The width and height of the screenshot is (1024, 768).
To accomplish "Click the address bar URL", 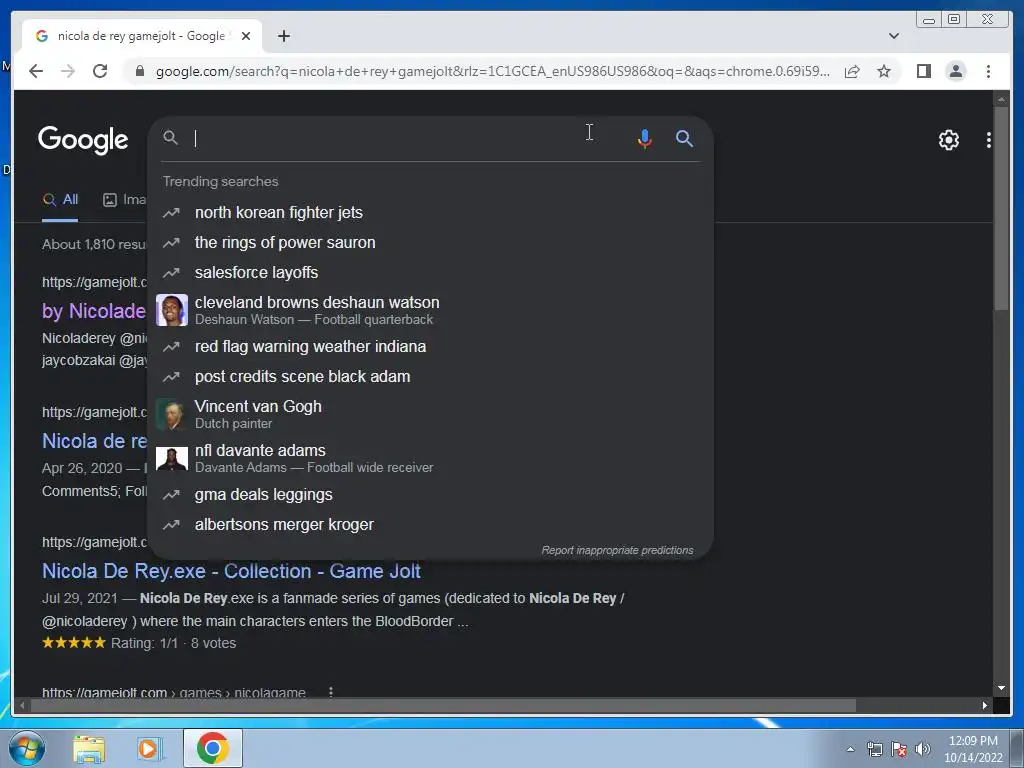I will (492, 71).
